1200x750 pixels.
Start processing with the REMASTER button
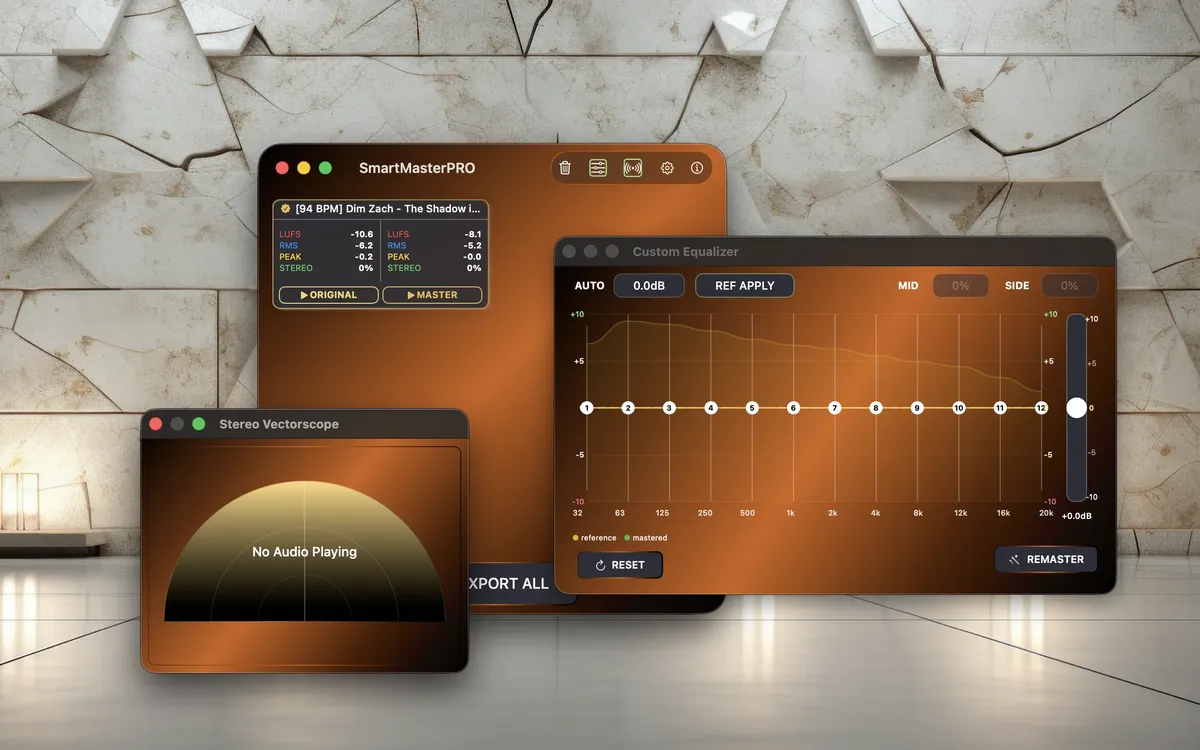1046,559
